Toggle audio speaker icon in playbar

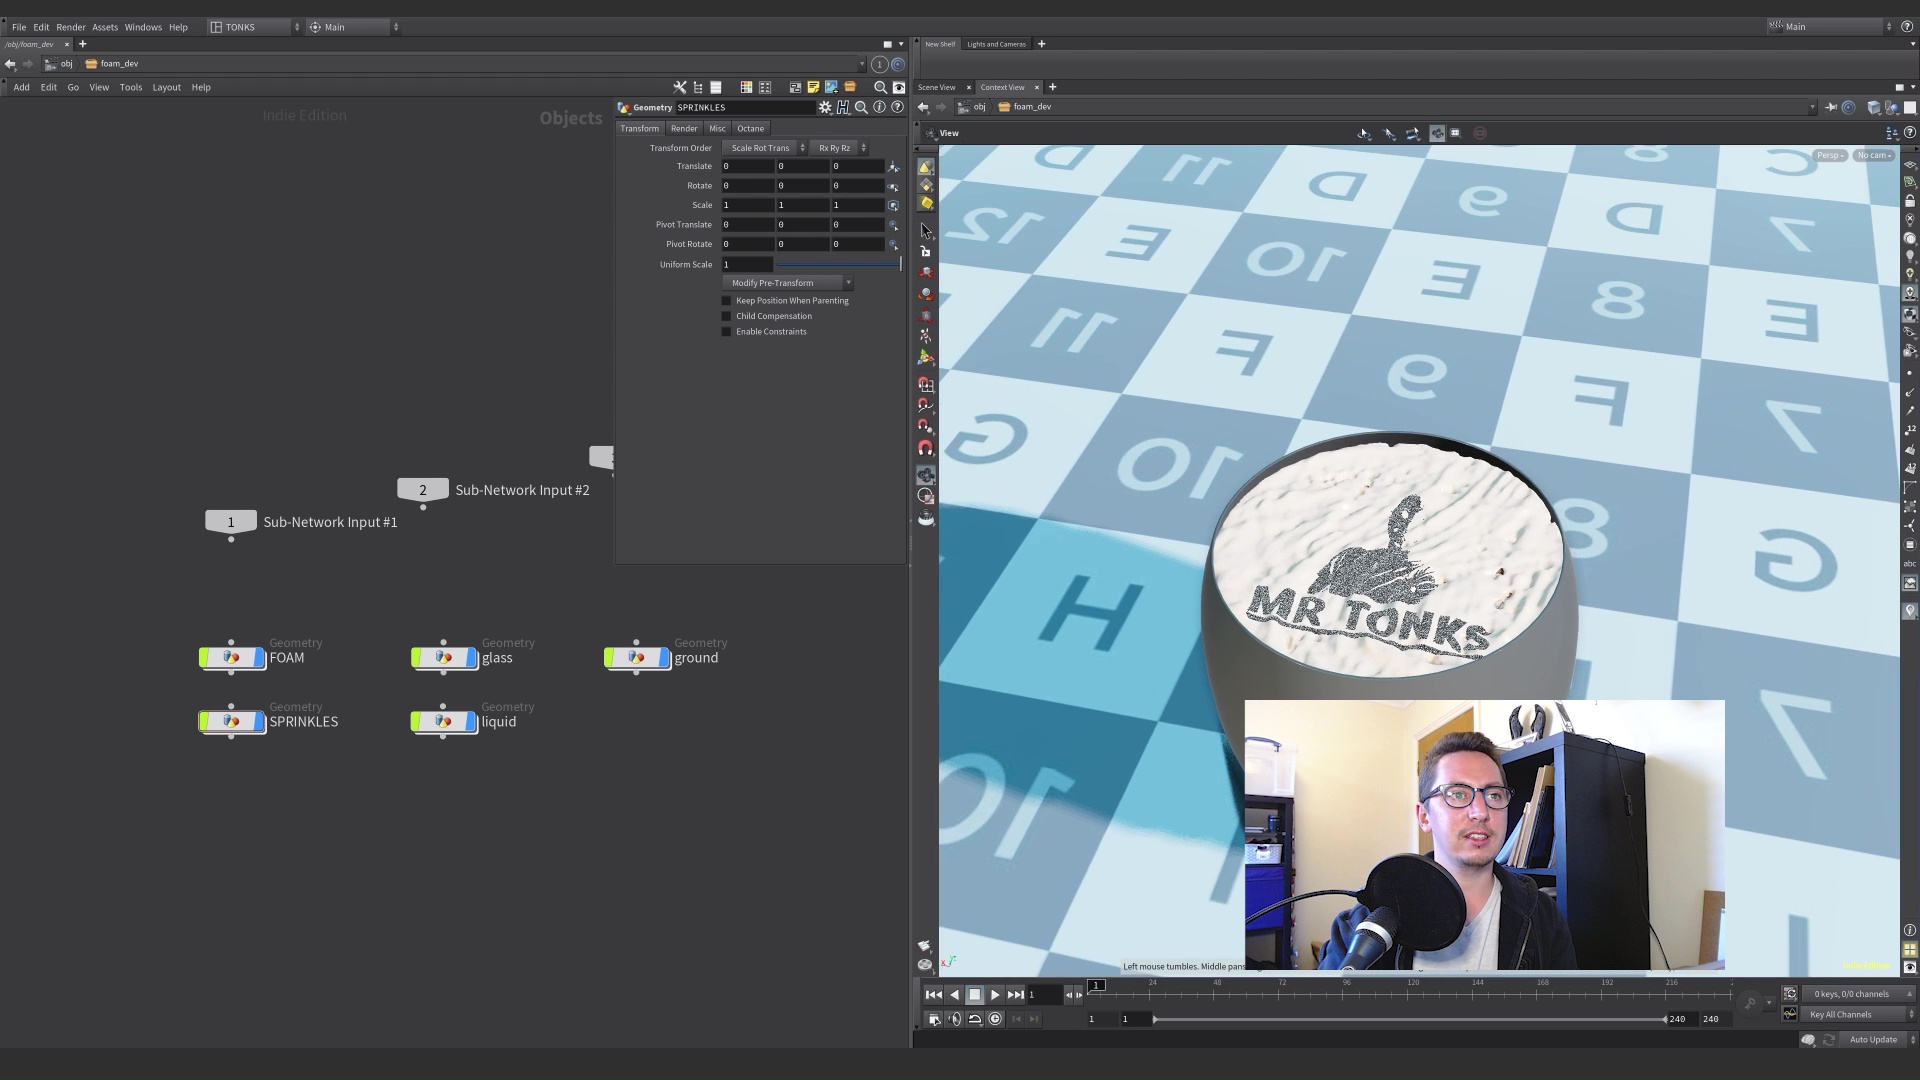click(x=954, y=1019)
